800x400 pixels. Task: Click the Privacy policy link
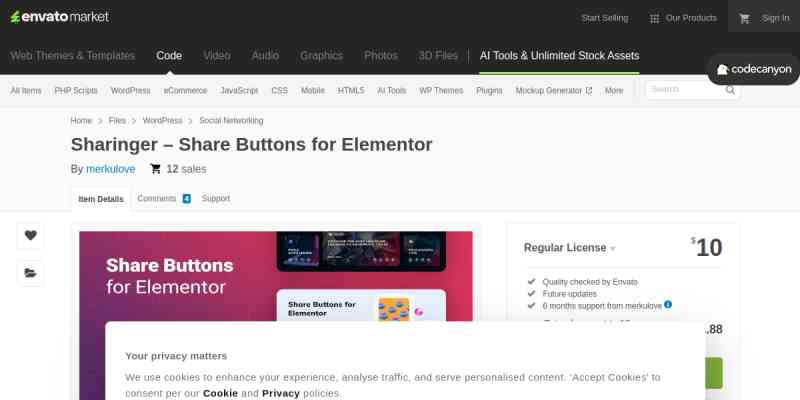pos(281,393)
